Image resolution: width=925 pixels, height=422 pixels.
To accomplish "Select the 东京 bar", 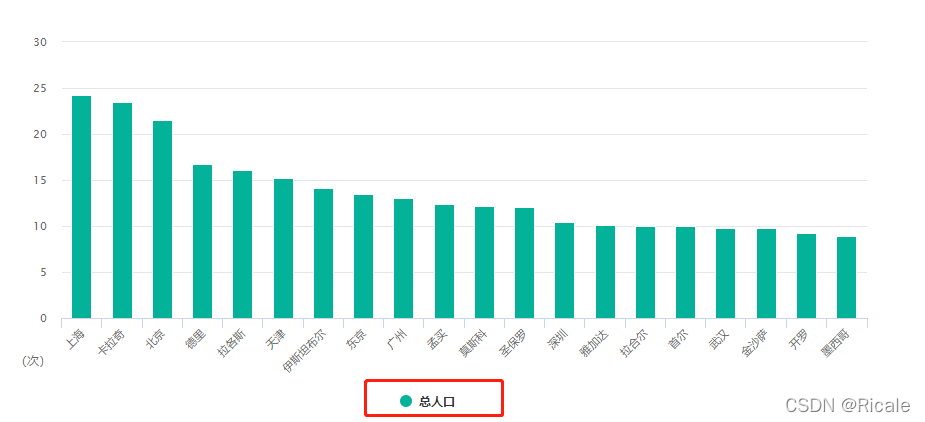I will pyautogui.click(x=363, y=257).
